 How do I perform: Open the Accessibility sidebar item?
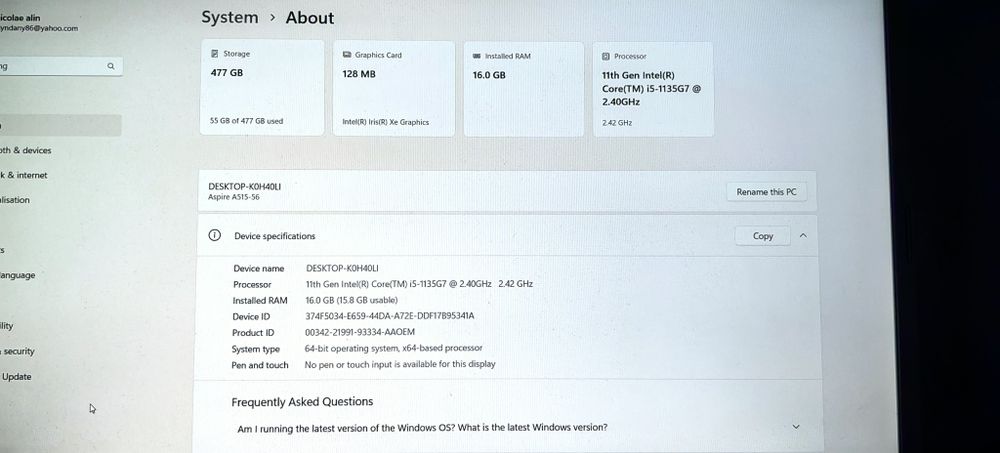[6, 326]
